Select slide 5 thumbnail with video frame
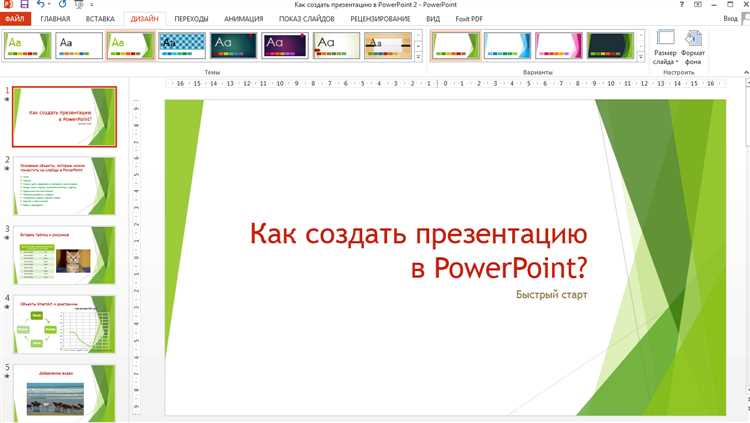750x423 pixels. tap(65, 393)
